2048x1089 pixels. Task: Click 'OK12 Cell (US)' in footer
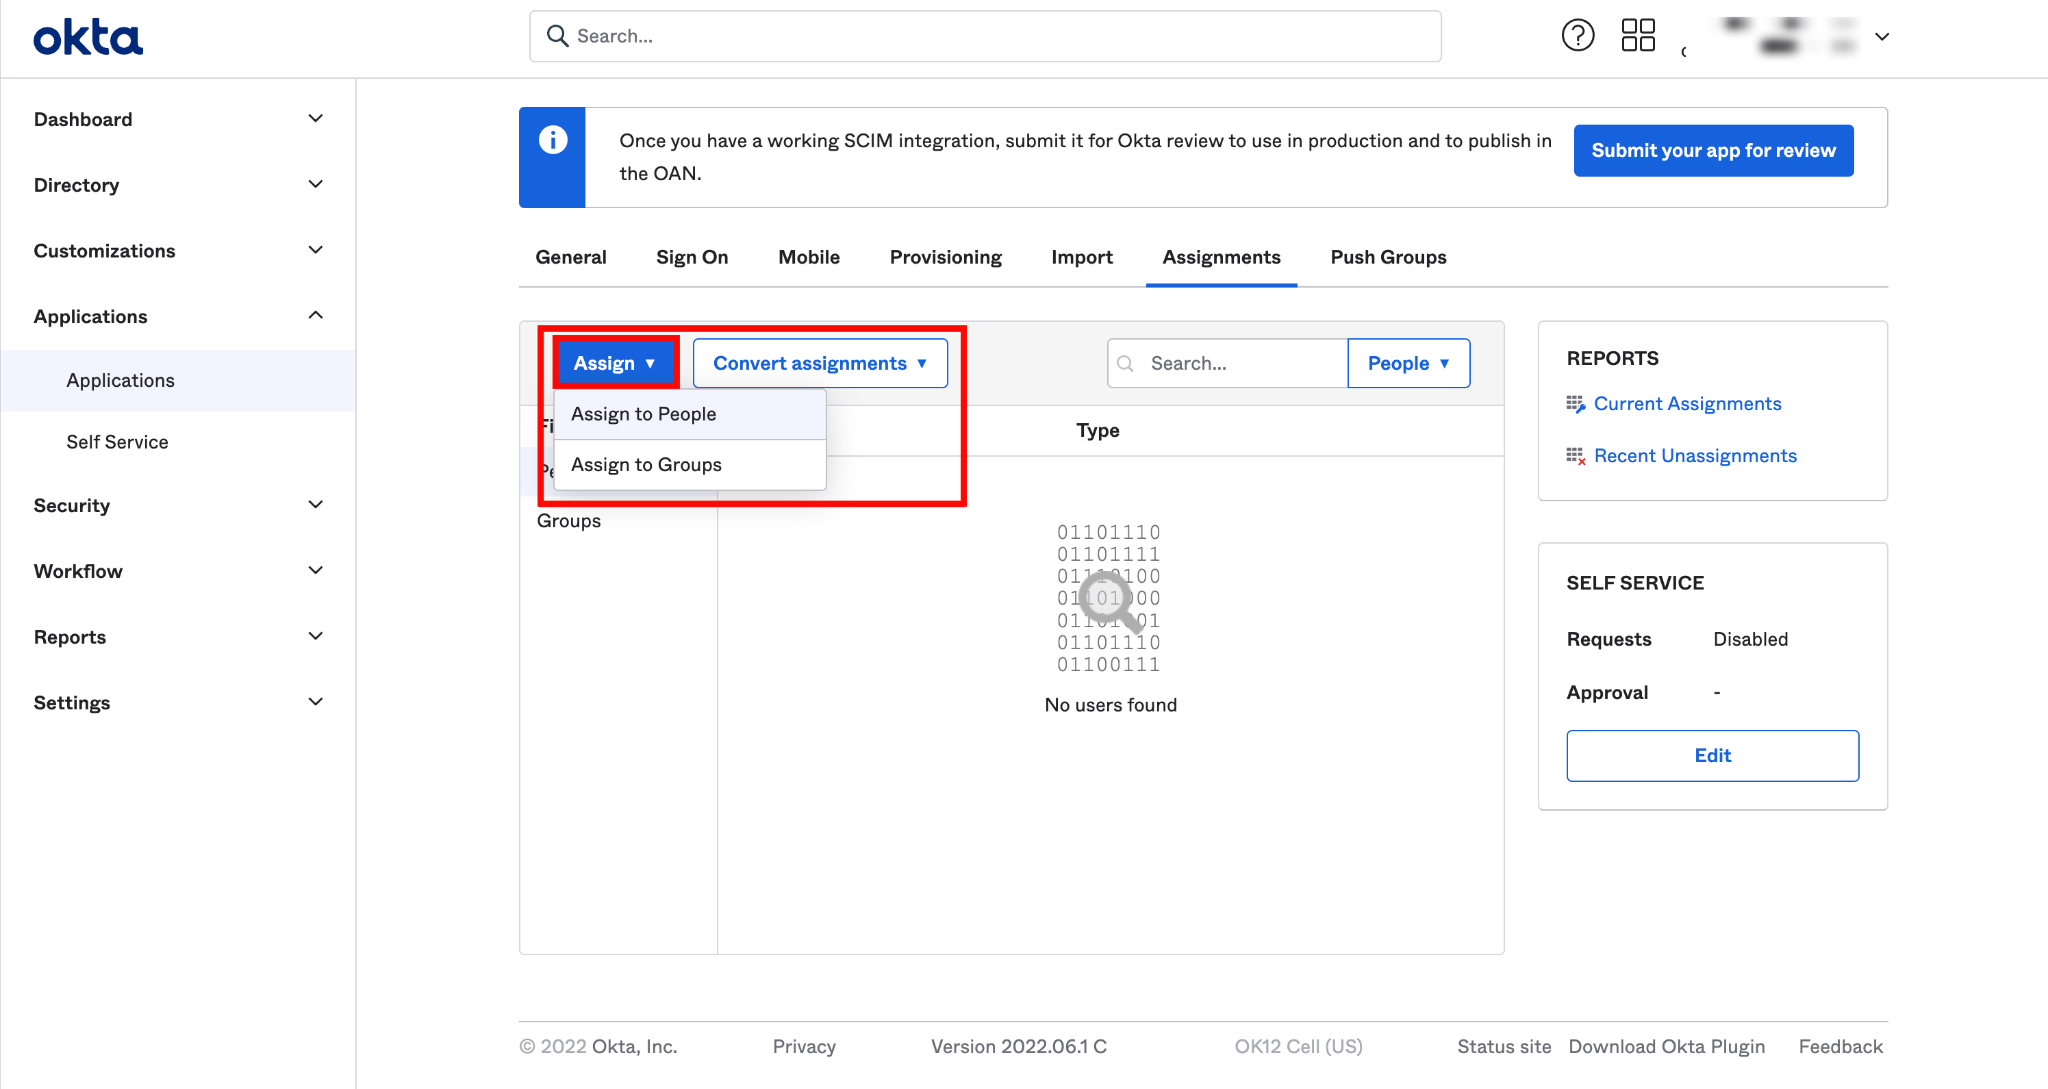click(x=1298, y=1047)
